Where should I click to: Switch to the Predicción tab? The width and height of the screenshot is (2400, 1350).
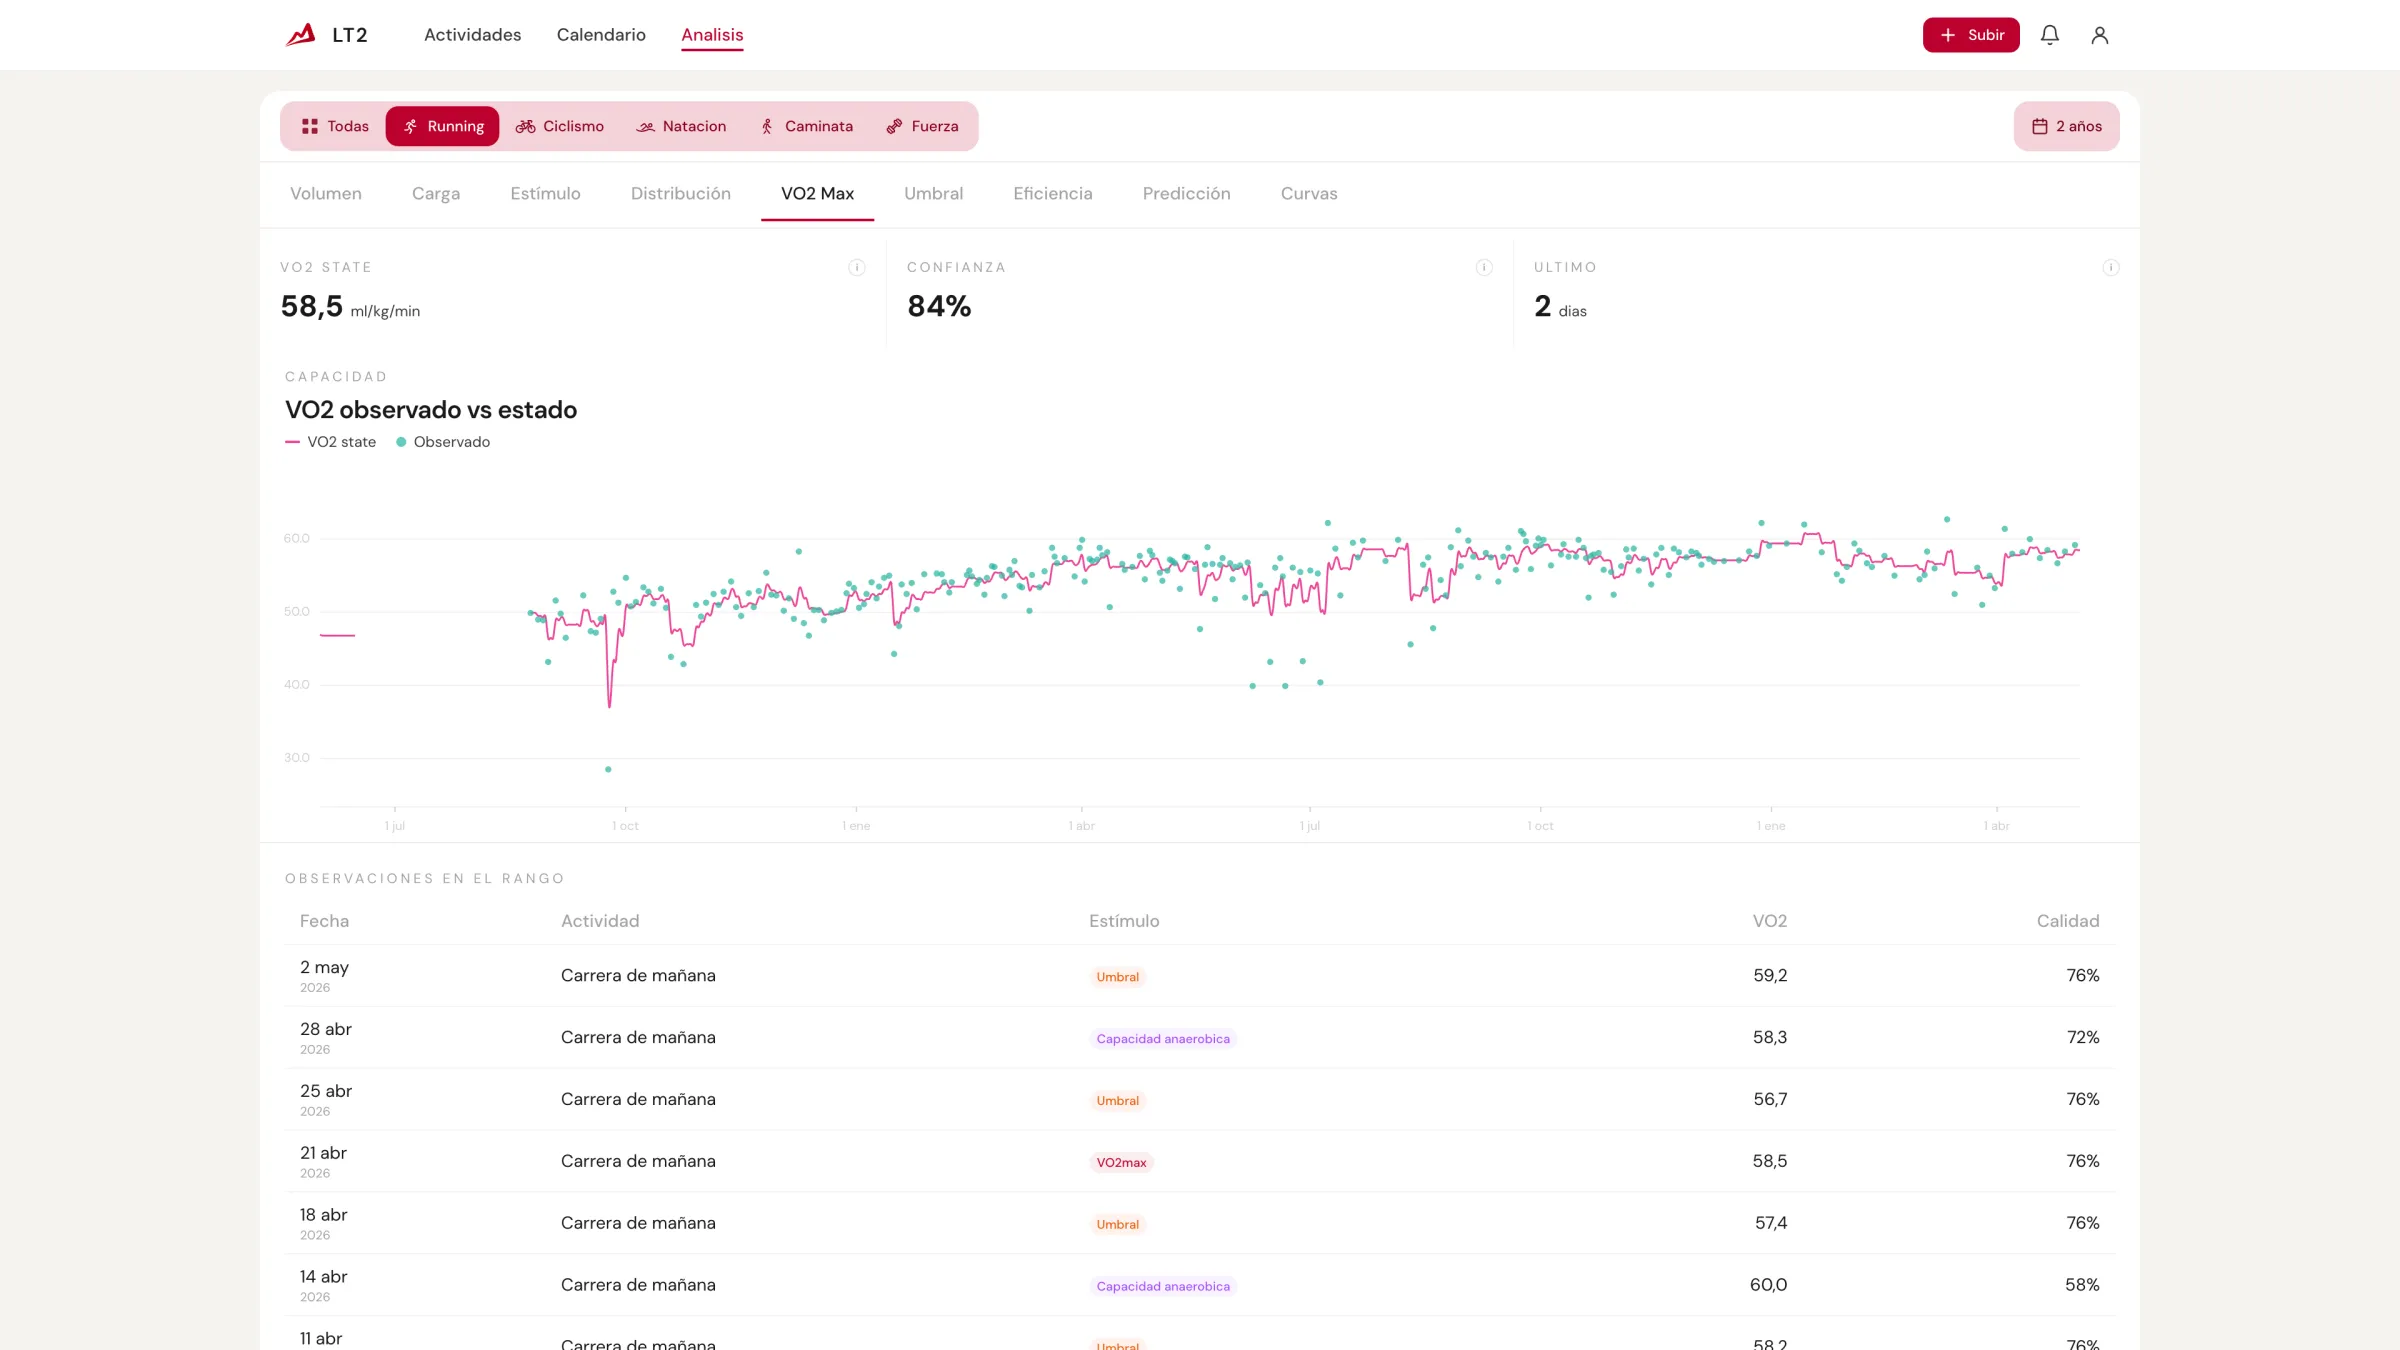pos(1186,194)
